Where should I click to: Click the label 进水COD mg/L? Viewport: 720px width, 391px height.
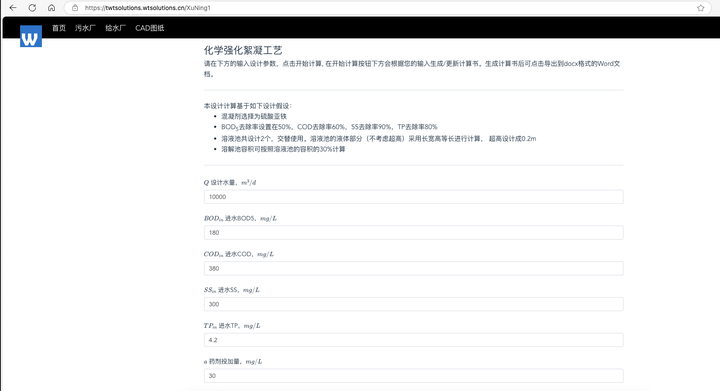(239, 254)
